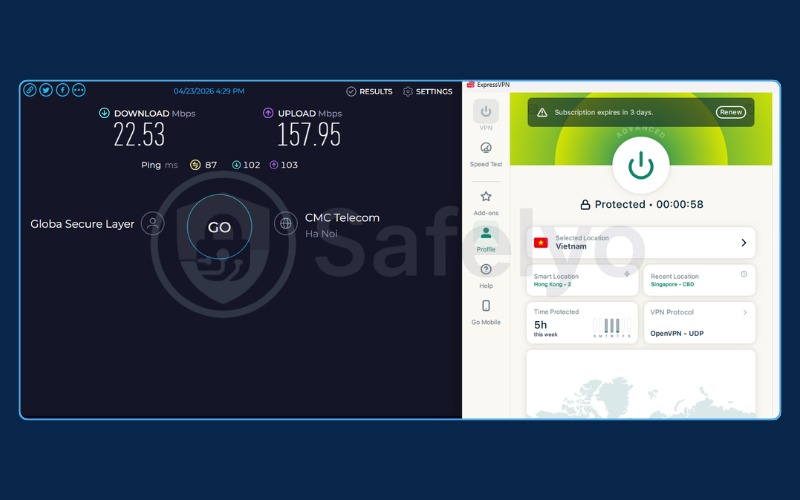The image size is (800, 500).
Task: Click the user icon beside Globa Secure Layer
Action: point(152,223)
